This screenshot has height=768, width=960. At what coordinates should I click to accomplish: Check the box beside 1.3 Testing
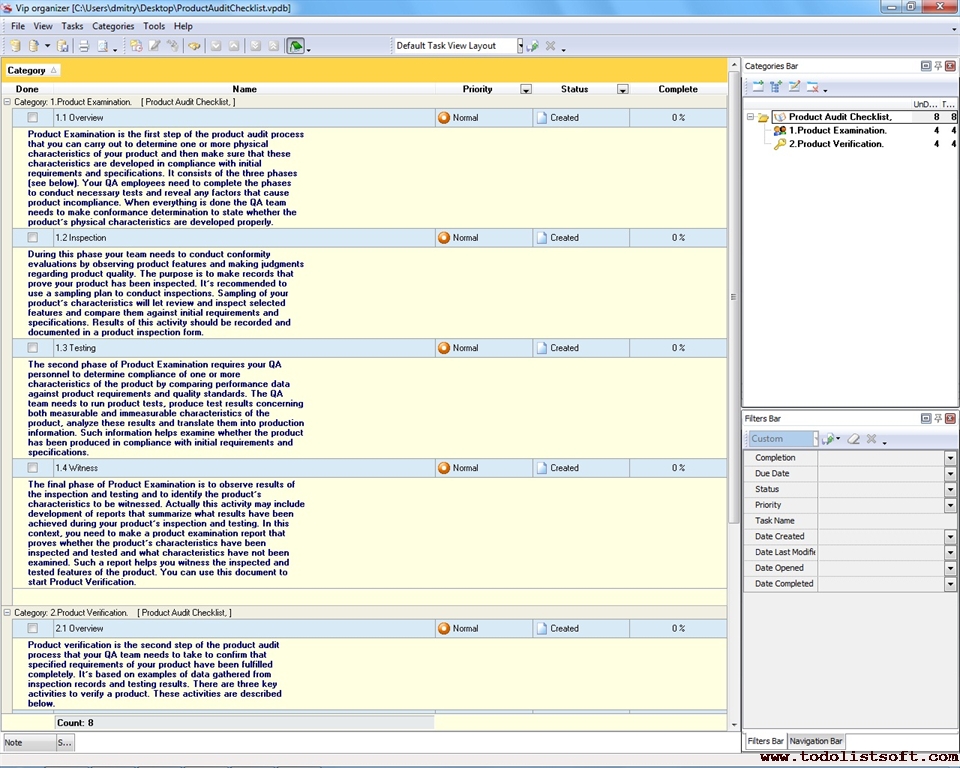[33, 347]
